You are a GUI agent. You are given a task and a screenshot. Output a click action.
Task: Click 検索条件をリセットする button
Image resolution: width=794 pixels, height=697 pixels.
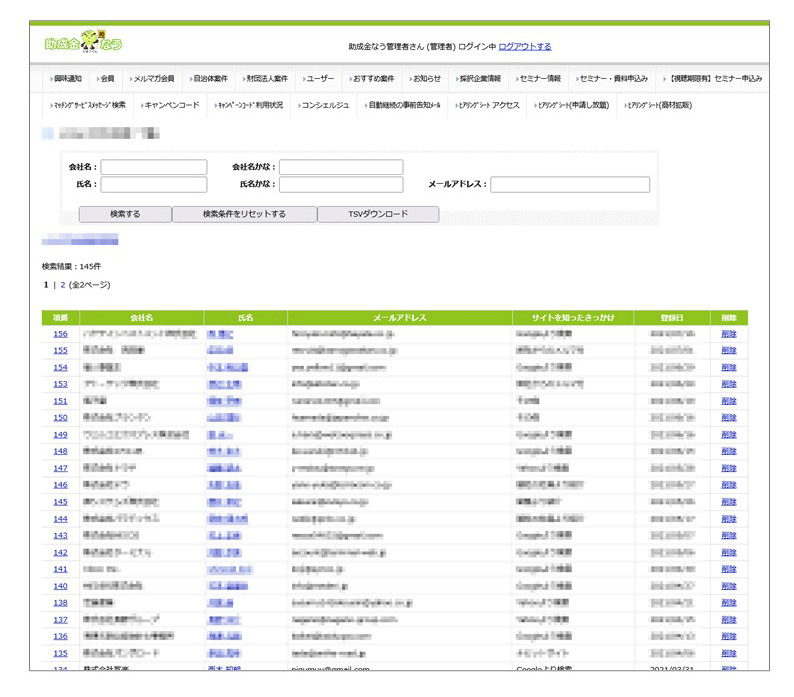[x=244, y=214]
